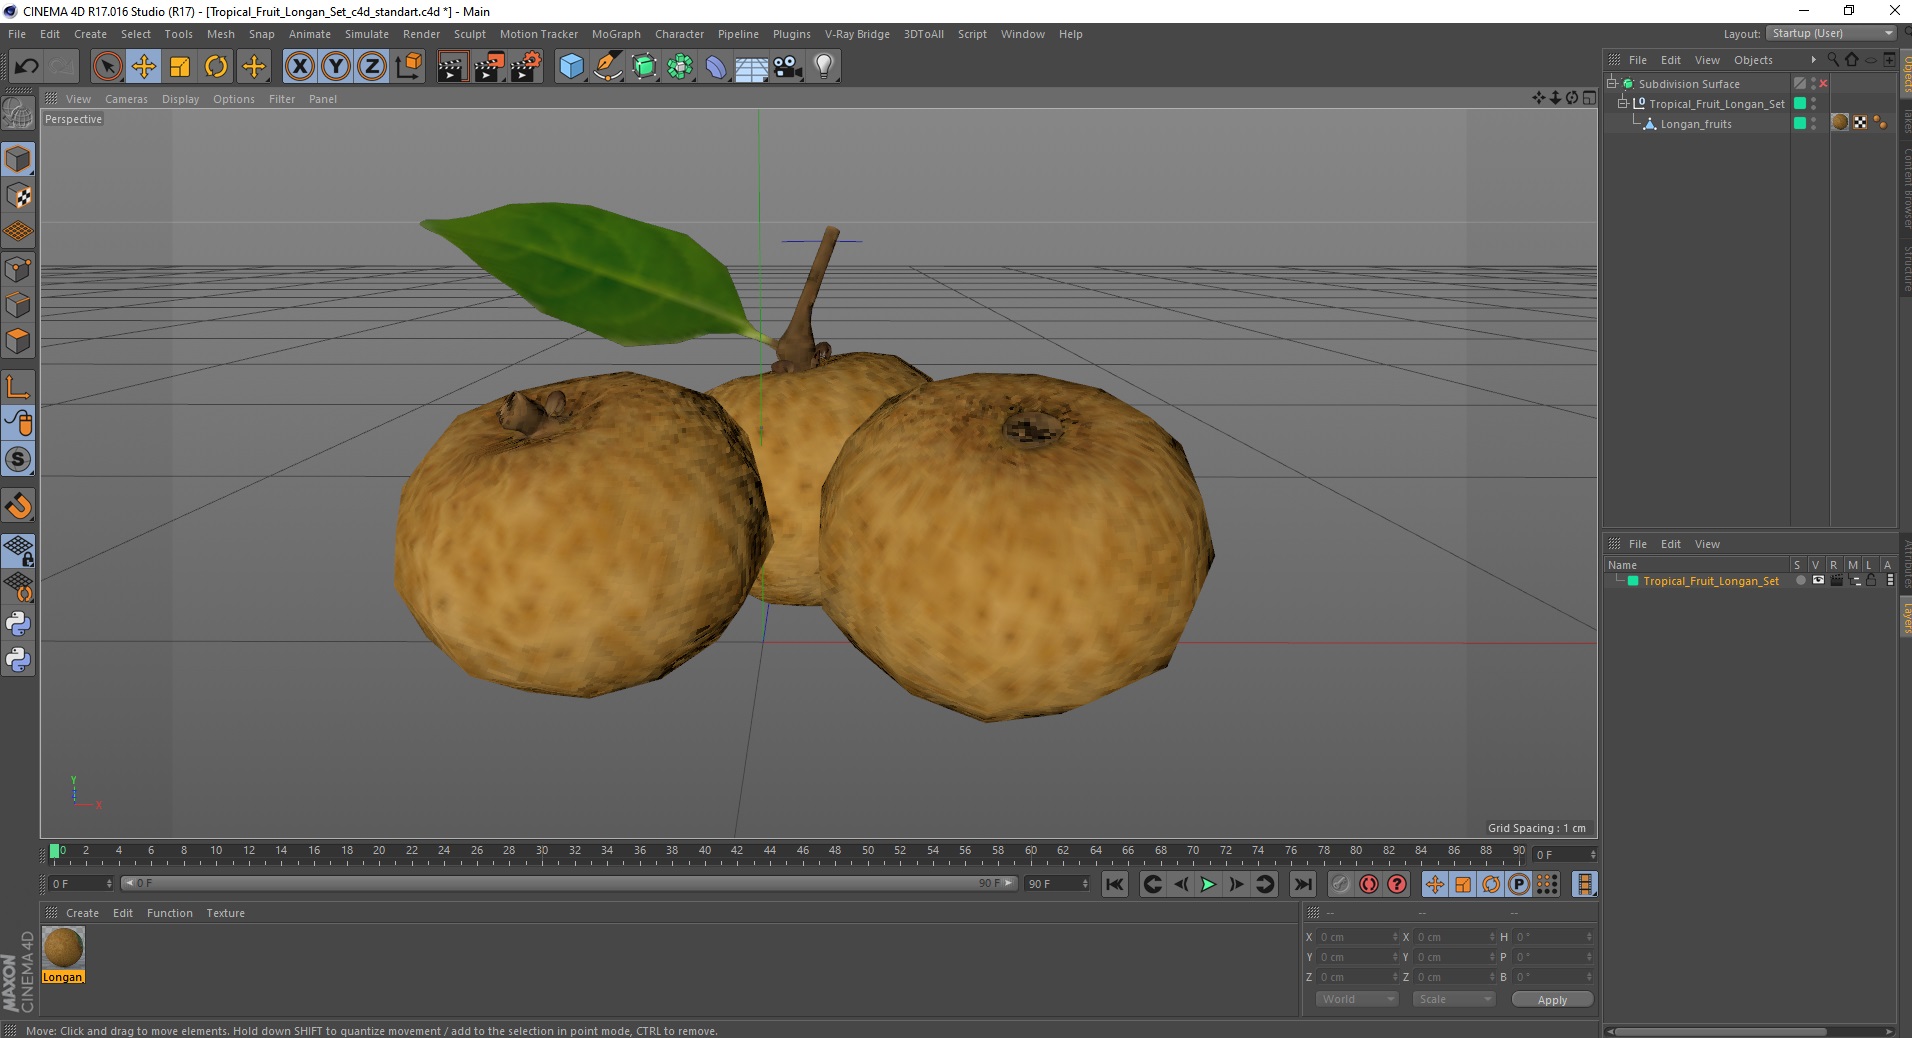Click the Undo arrow icon

click(x=26, y=67)
